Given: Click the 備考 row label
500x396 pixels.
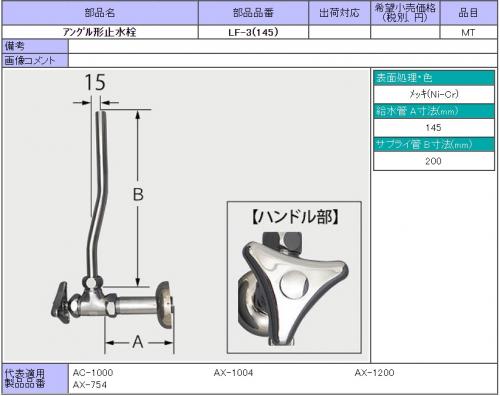Looking at the screenshot, I should [35, 46].
